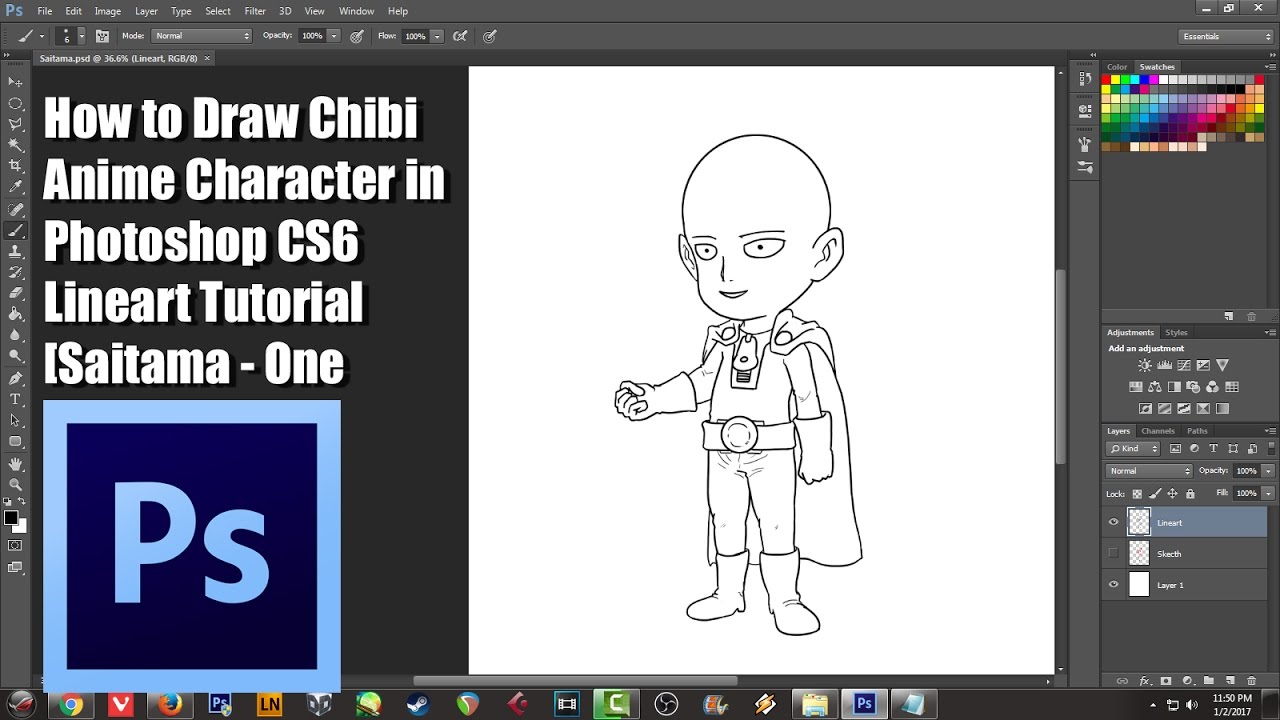1280x720 pixels.
Task: Open the layer Fill dropdown arrow
Action: [1268, 494]
